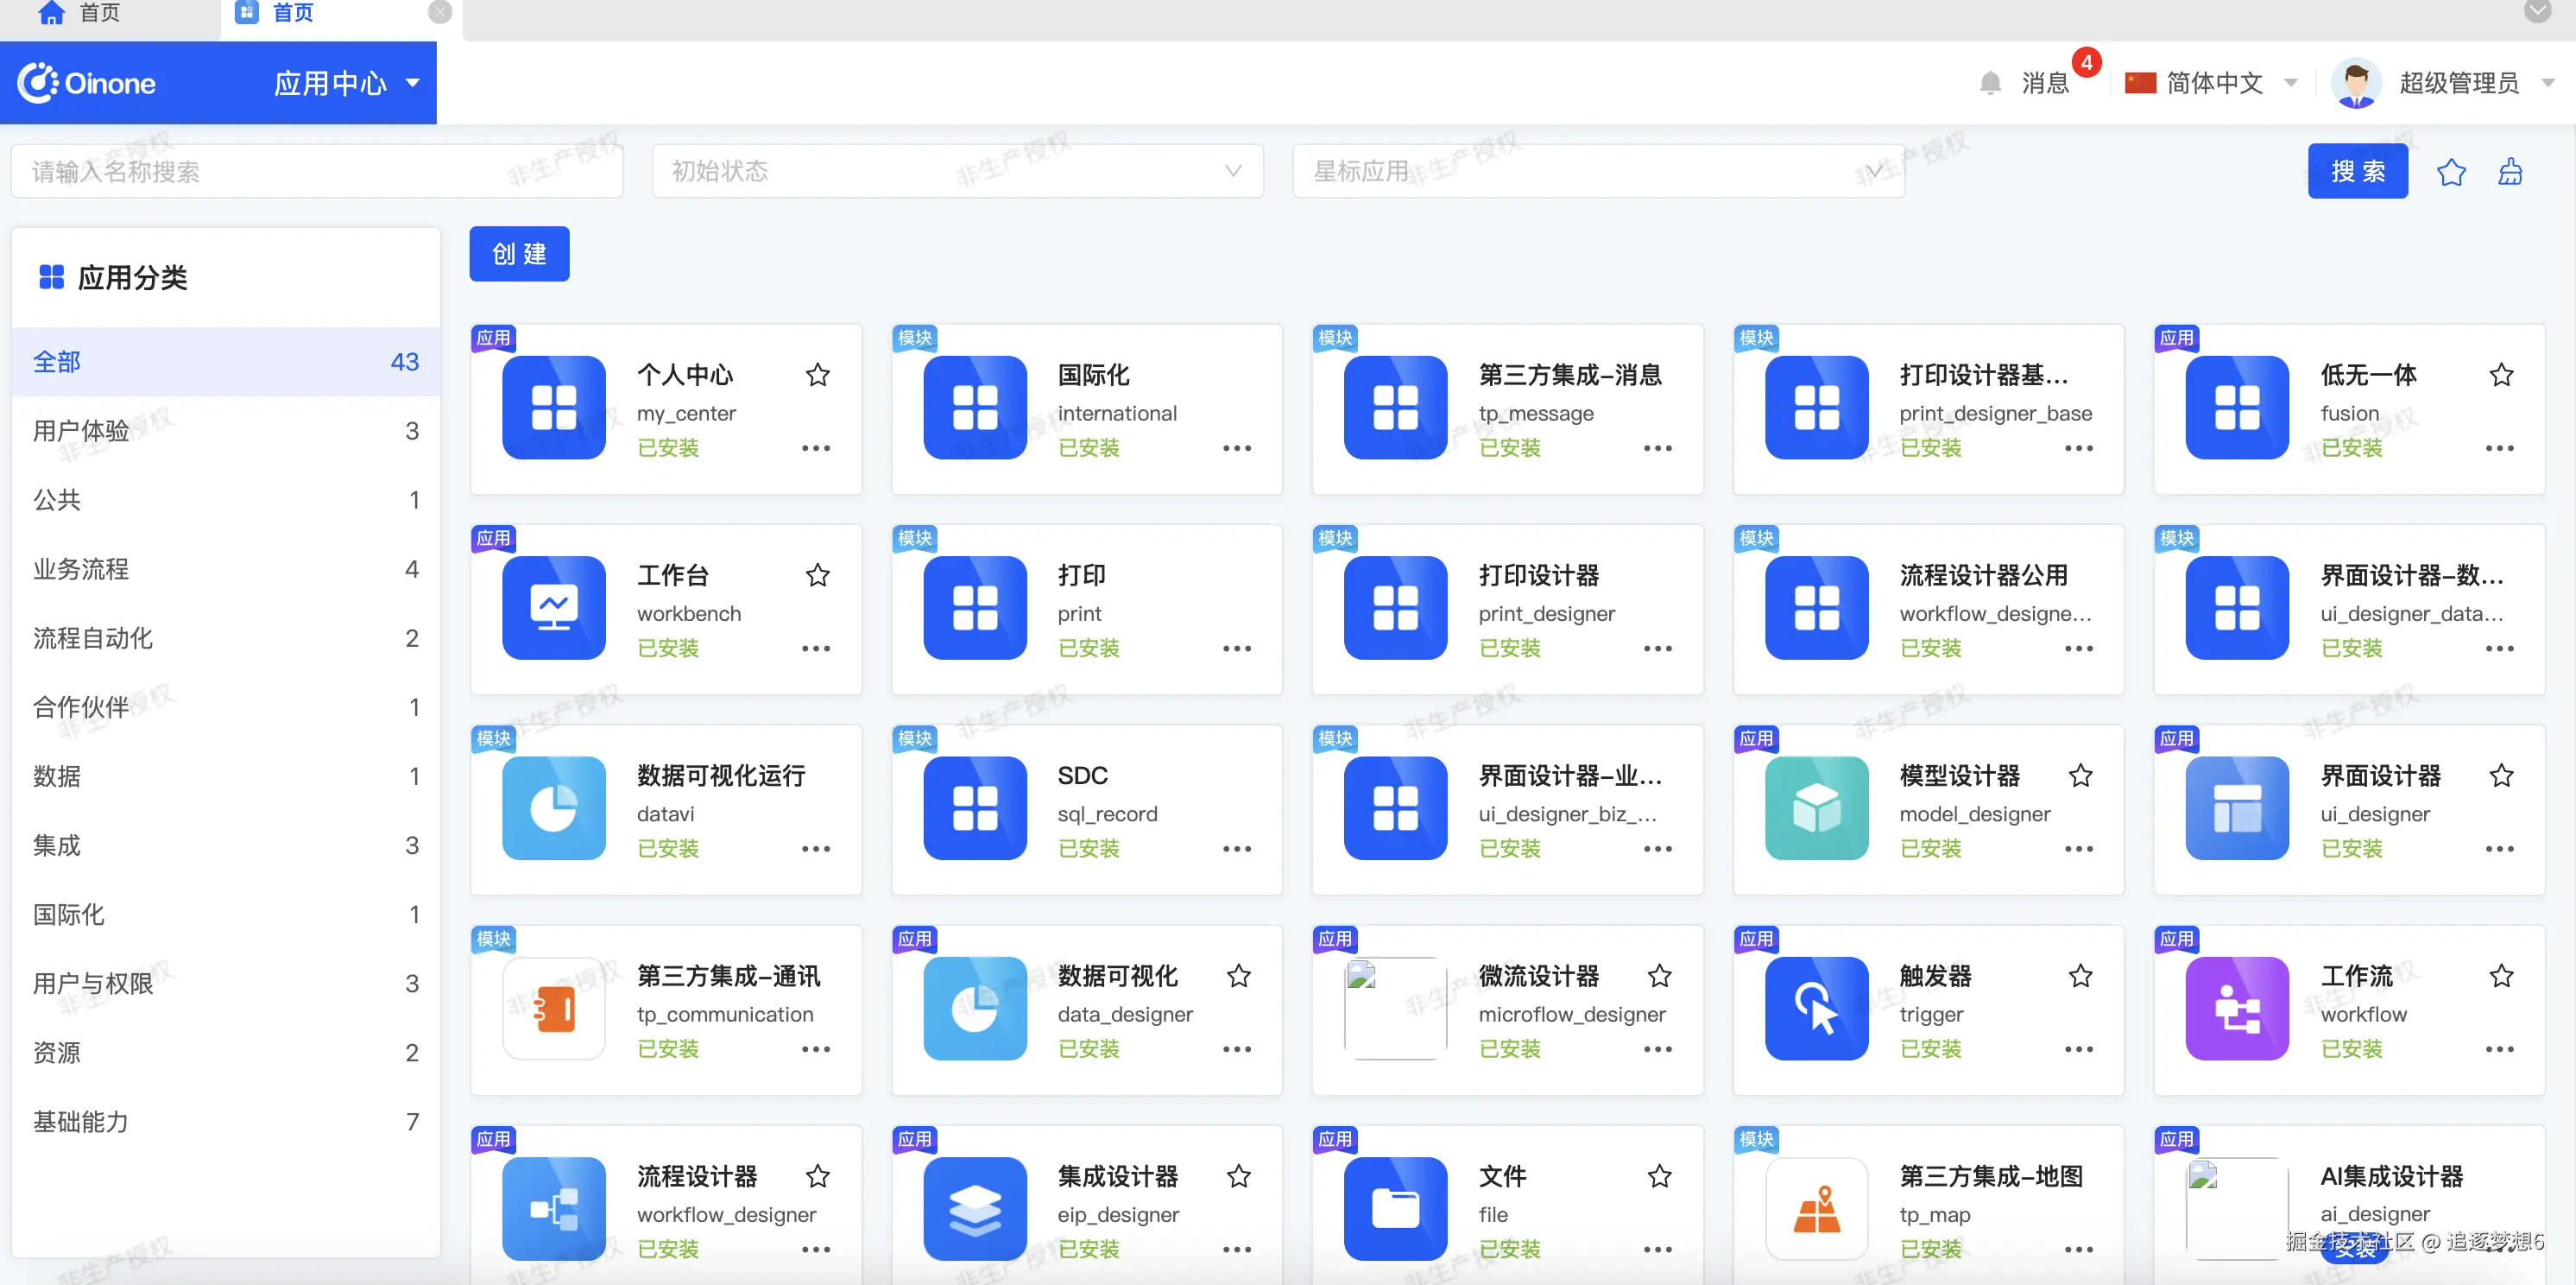2576x1285 pixels.
Task: Open 数据可视化运行 pie chart icon
Action: 553,807
